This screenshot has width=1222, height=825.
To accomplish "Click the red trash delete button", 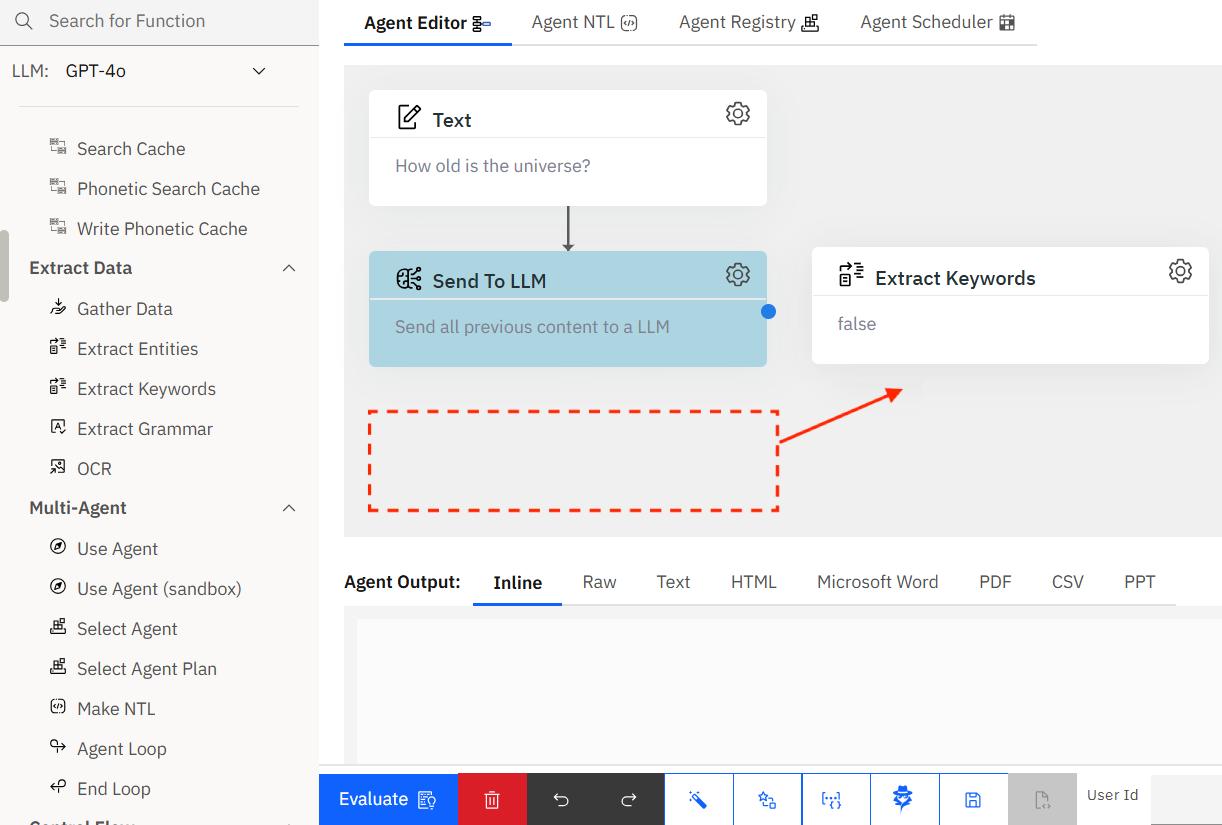I will pyautogui.click(x=492, y=799).
